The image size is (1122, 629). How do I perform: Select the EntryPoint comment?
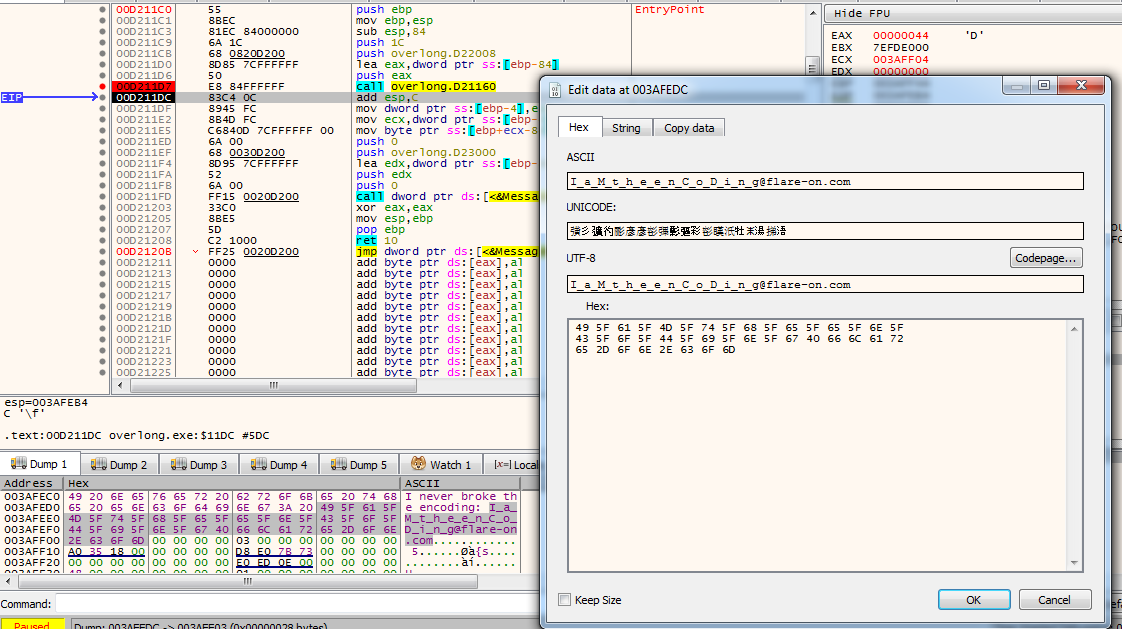coord(669,9)
